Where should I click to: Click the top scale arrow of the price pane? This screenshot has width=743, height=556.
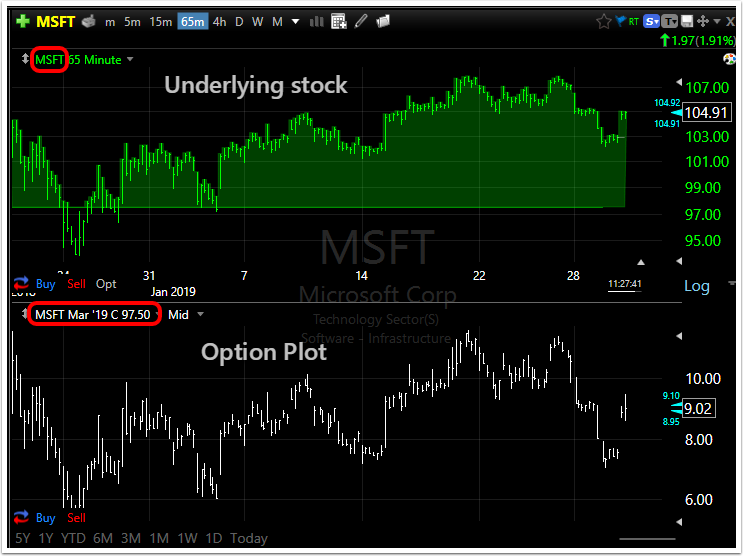679,82
